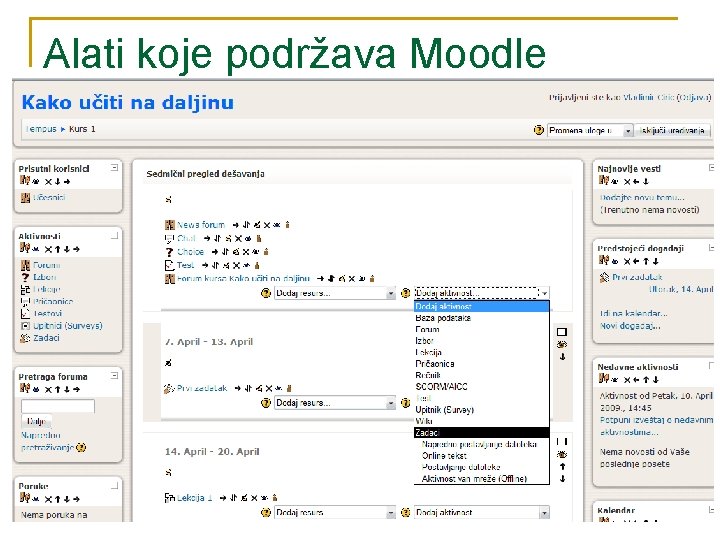The image size is (720, 540).
Task: Move the Pretraga foruma block right
Action: pyautogui.click(x=77, y=389)
